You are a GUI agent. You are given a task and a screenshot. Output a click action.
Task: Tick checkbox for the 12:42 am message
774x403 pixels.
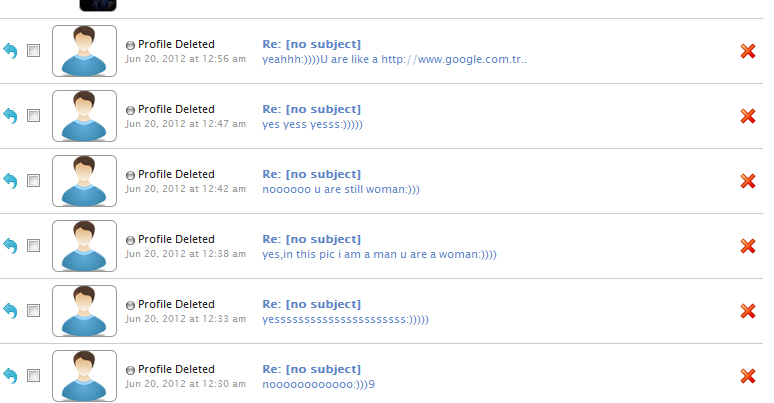coord(34,181)
